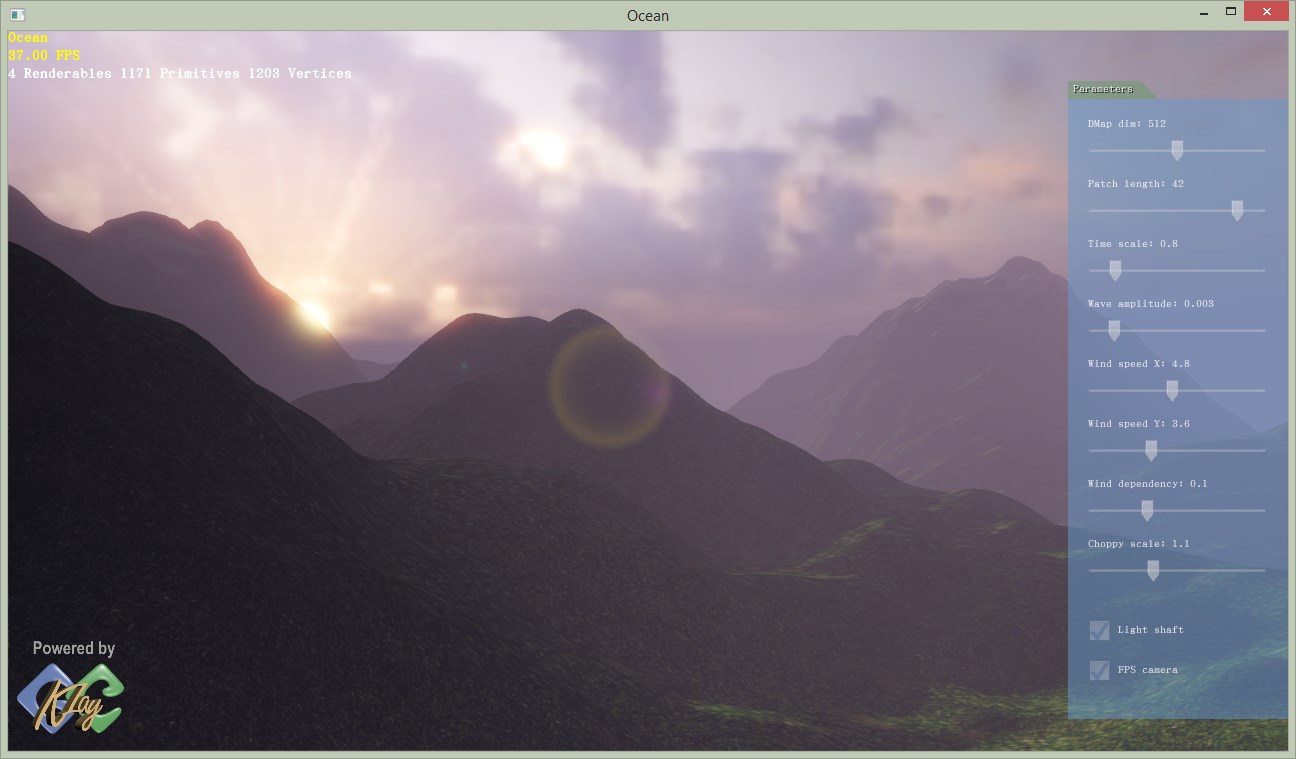Close the Ocean window

point(1267,13)
